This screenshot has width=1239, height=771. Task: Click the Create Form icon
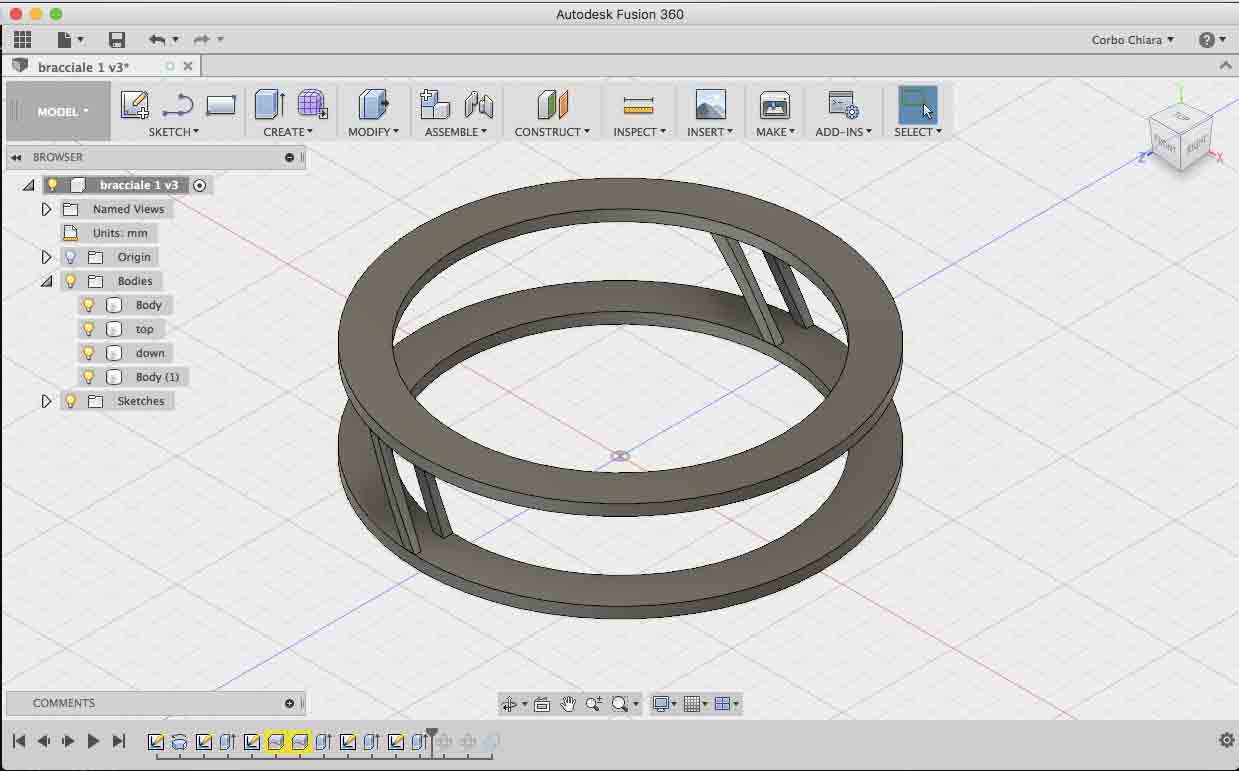click(x=312, y=104)
